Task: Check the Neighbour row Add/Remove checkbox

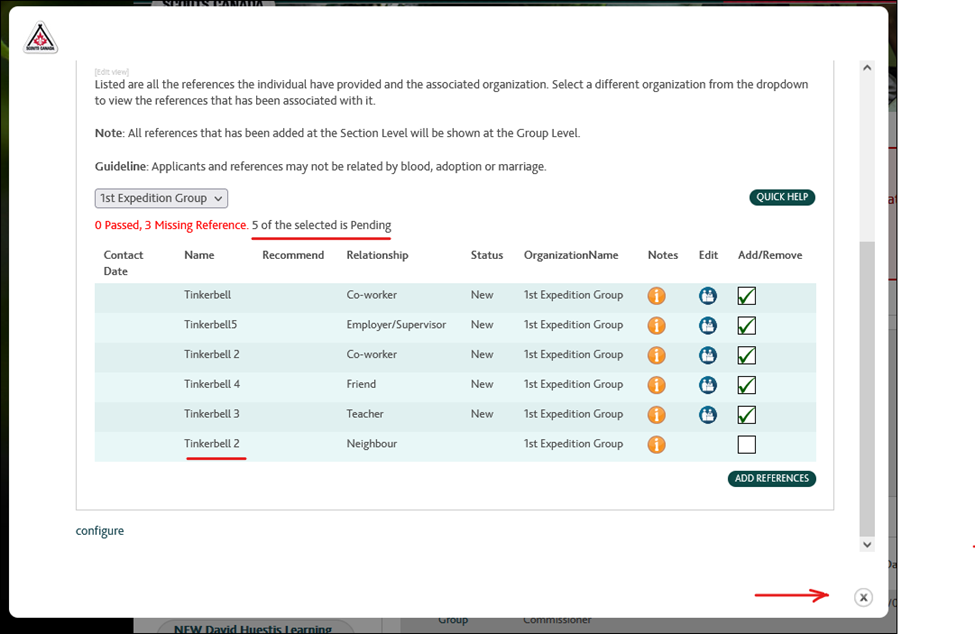Action: [746, 445]
